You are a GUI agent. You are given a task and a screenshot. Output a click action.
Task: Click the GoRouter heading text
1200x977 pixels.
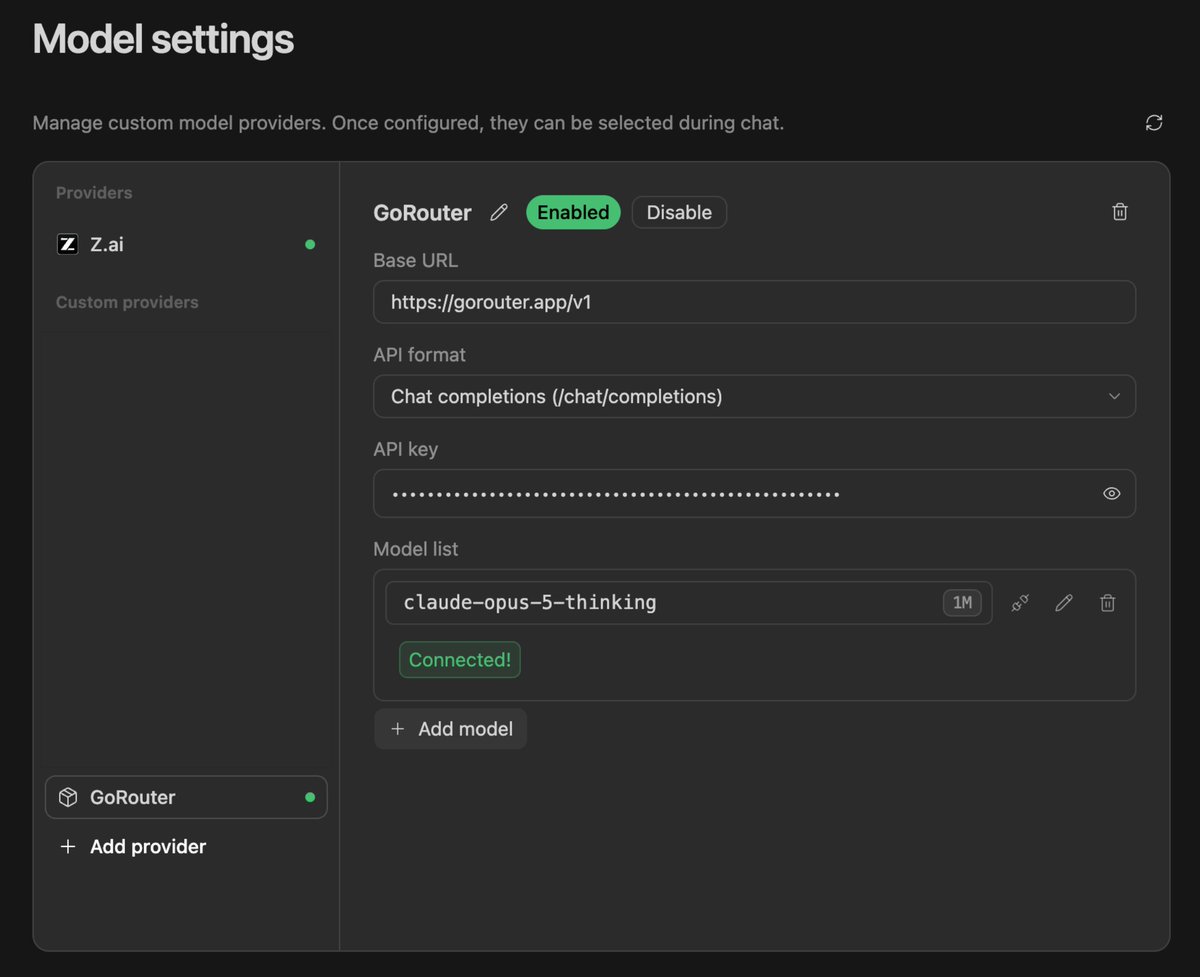pos(422,213)
